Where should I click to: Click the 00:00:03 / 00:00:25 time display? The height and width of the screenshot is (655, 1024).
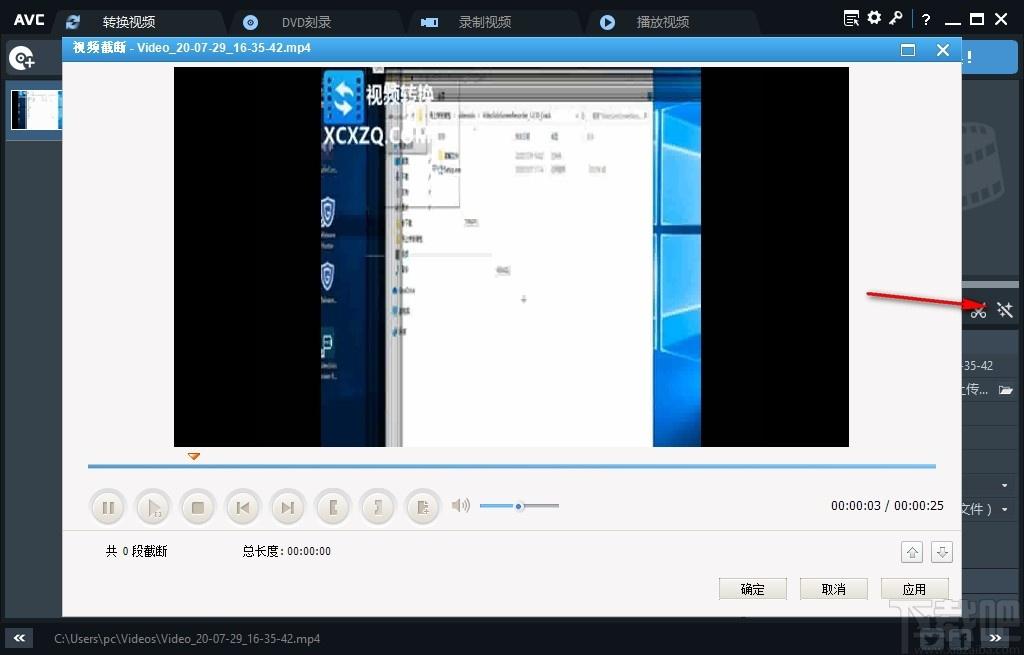887,505
